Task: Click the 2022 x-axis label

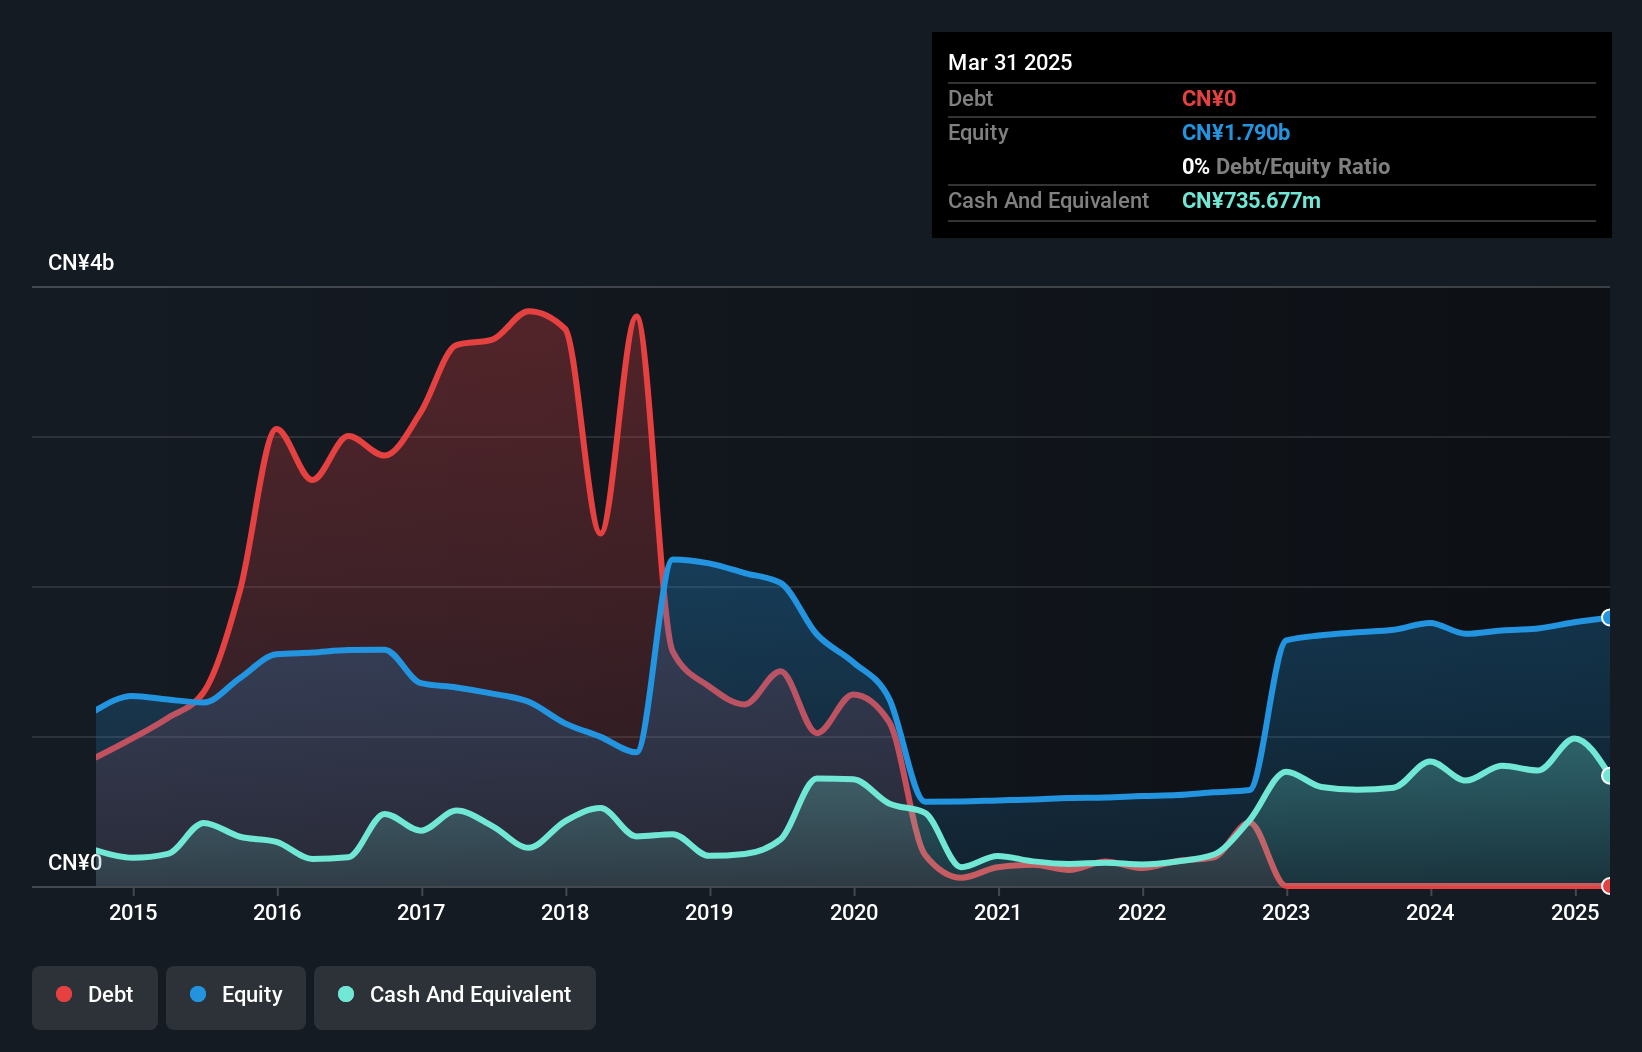Action: [1142, 912]
